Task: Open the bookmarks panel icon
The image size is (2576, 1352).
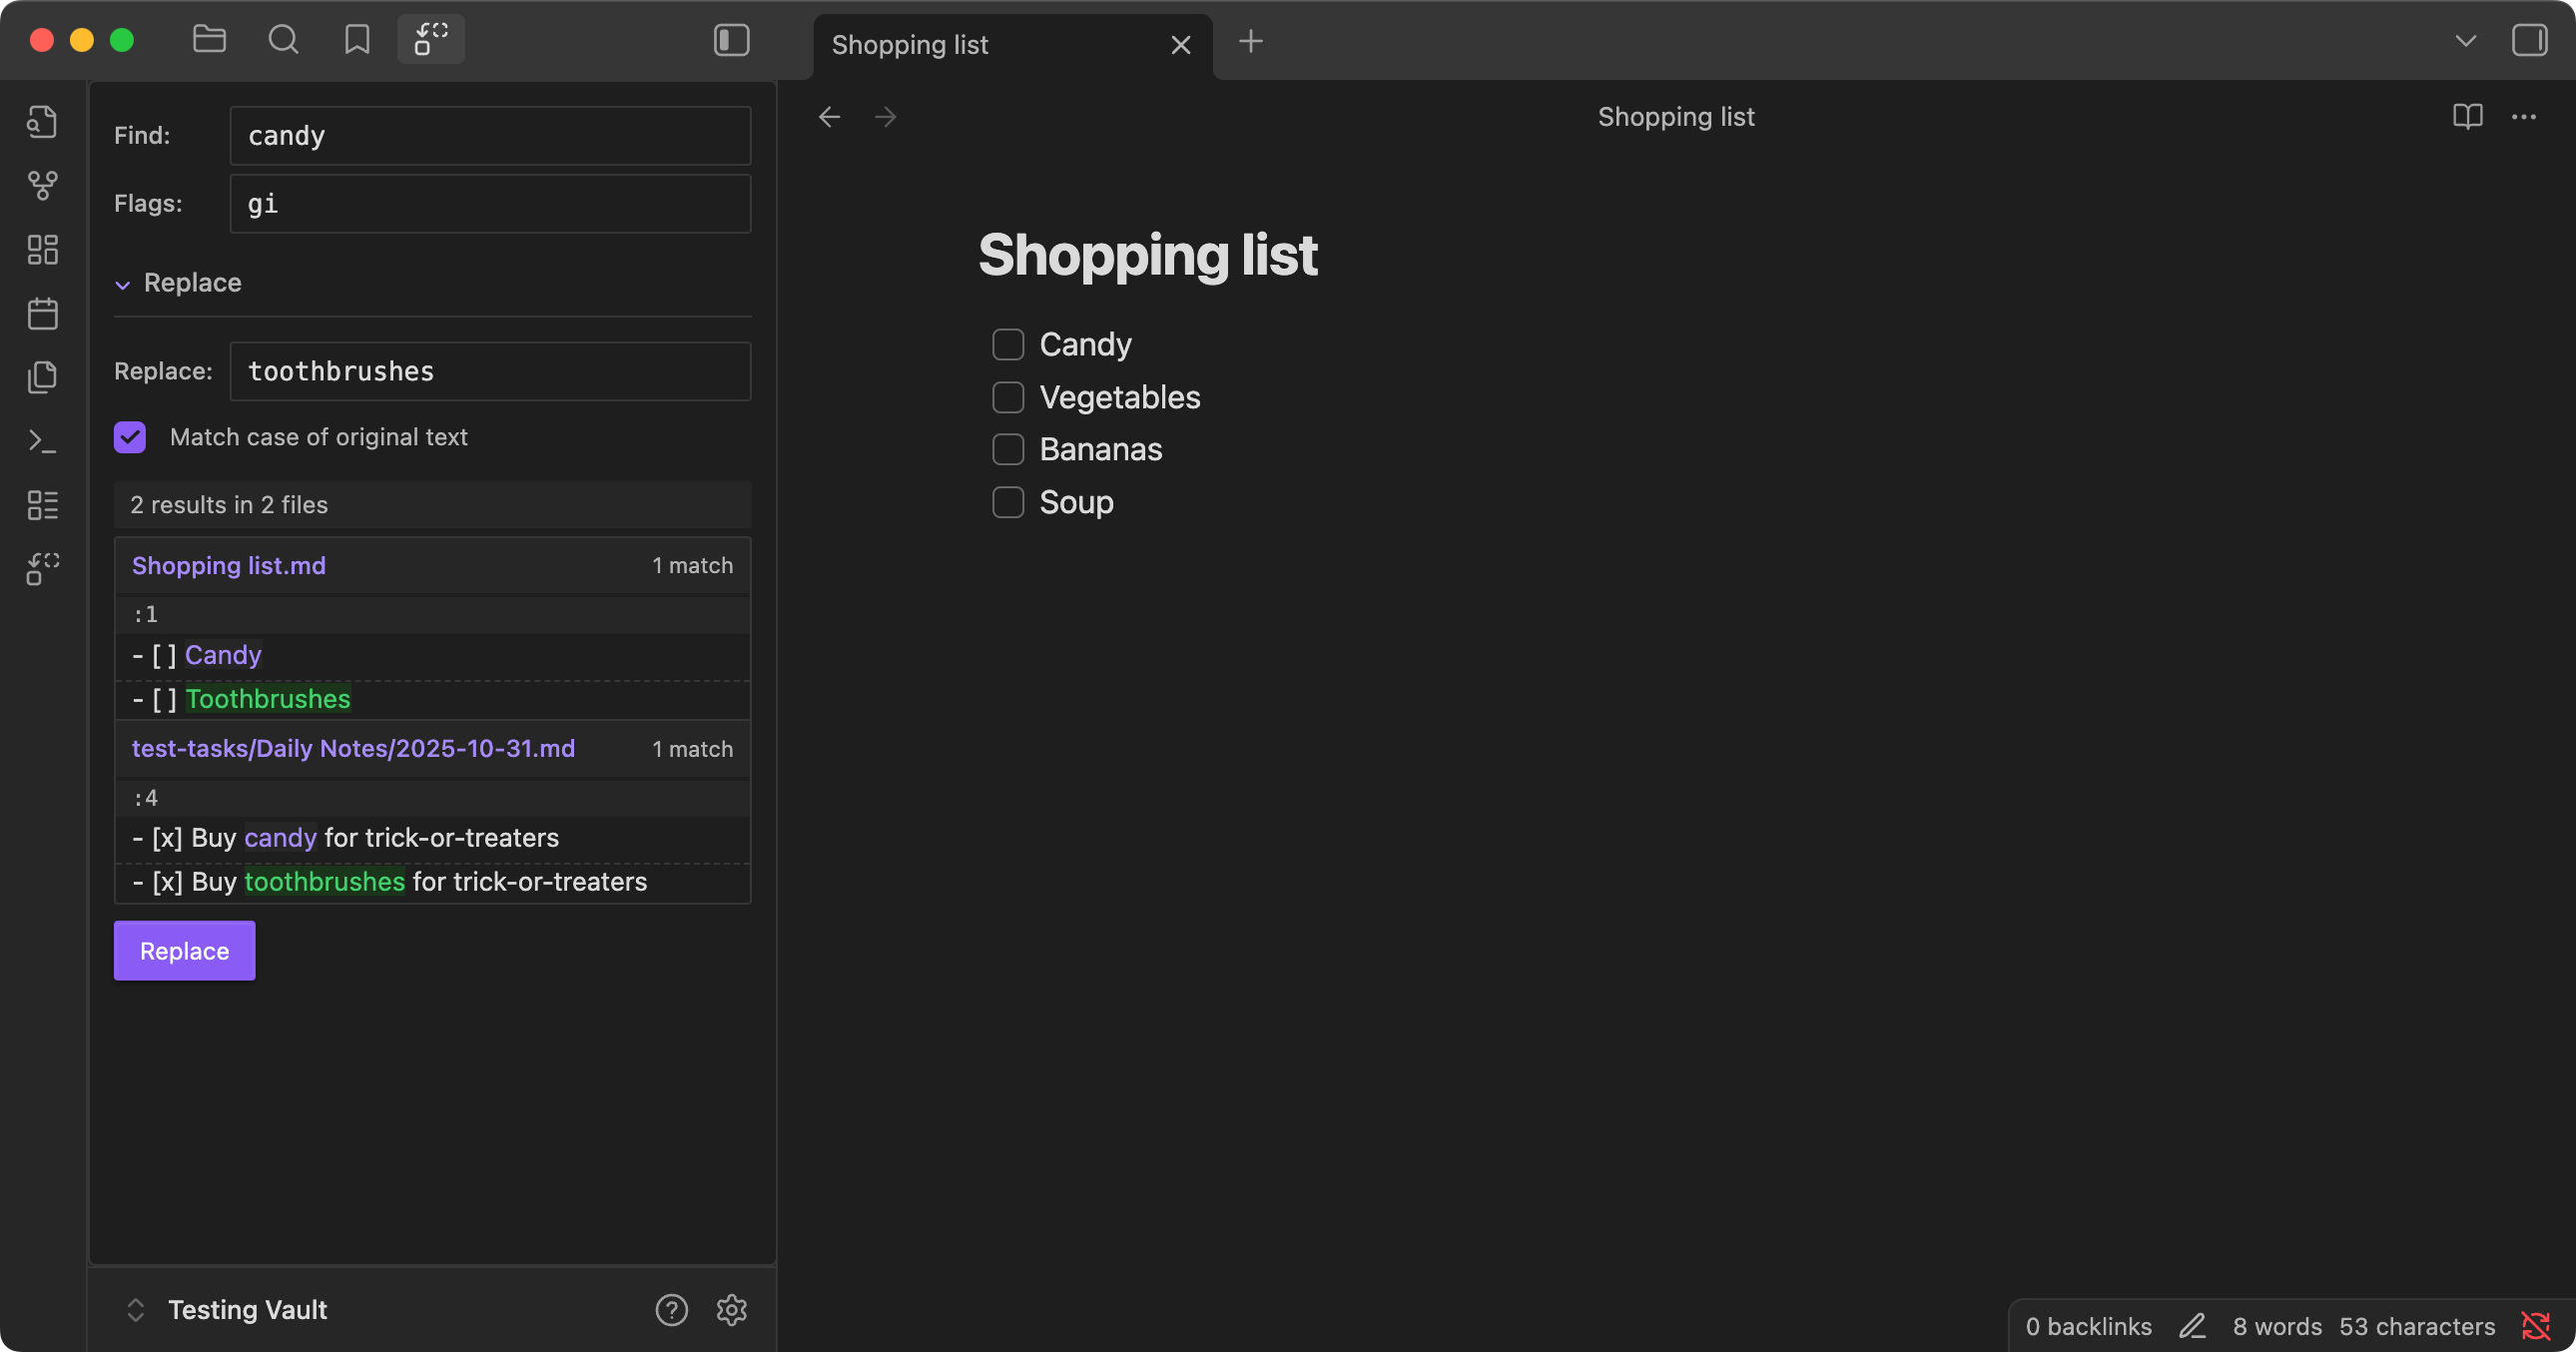Action: [357, 40]
